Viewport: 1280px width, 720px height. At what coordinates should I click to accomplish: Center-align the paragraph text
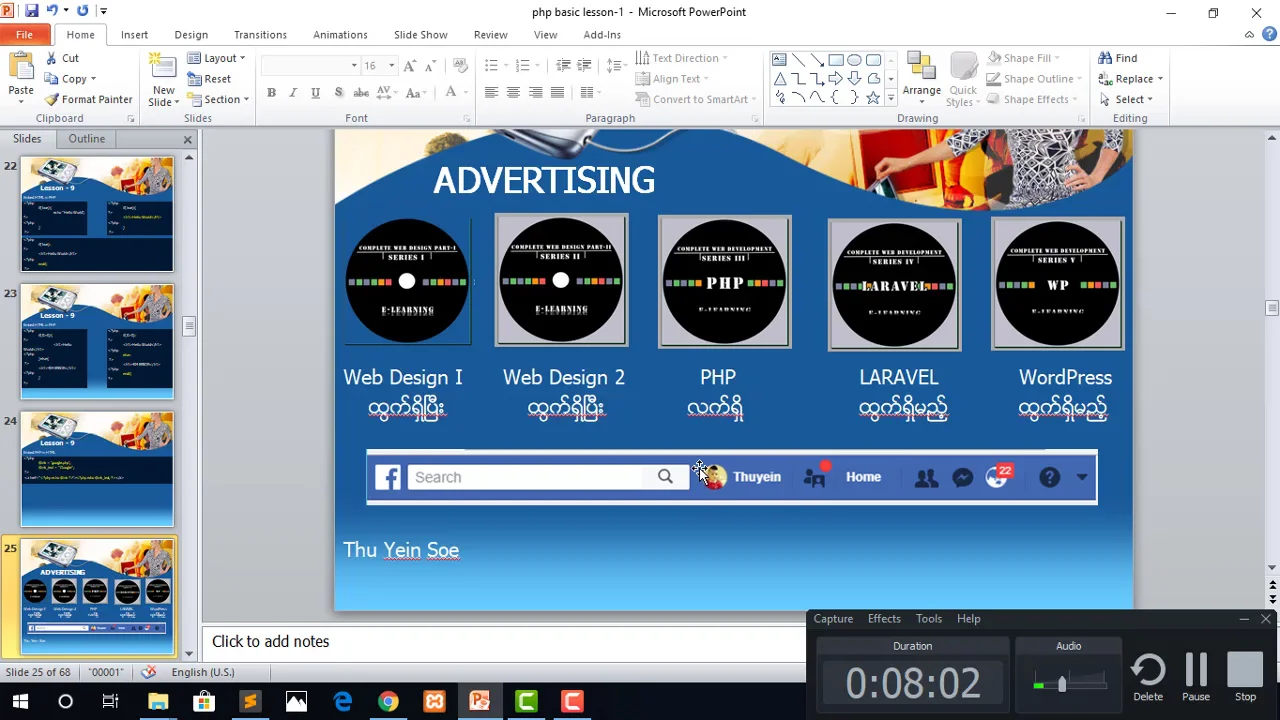(x=513, y=93)
